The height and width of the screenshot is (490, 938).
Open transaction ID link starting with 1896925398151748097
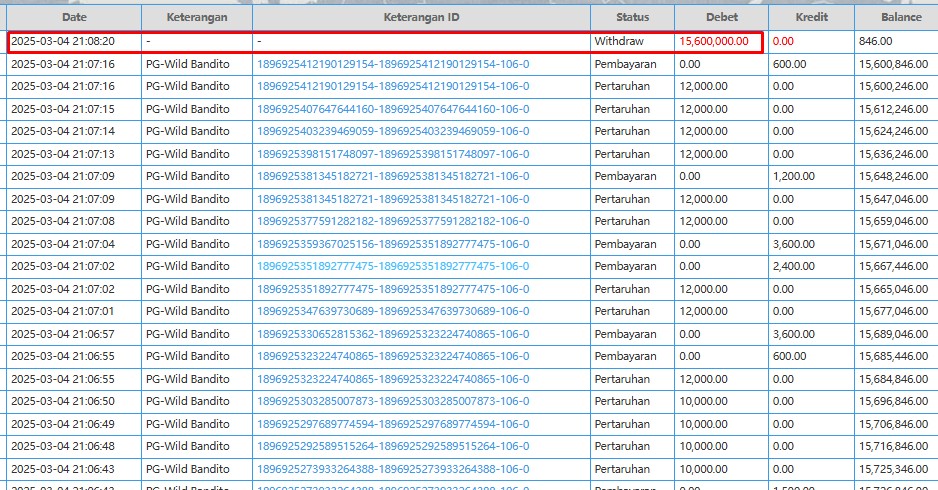[x=393, y=154]
